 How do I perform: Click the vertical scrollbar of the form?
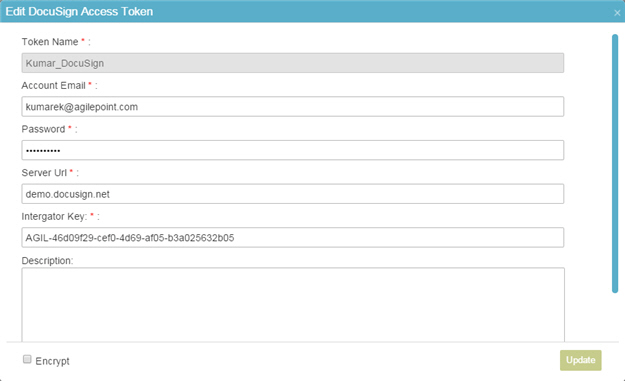coord(615,163)
